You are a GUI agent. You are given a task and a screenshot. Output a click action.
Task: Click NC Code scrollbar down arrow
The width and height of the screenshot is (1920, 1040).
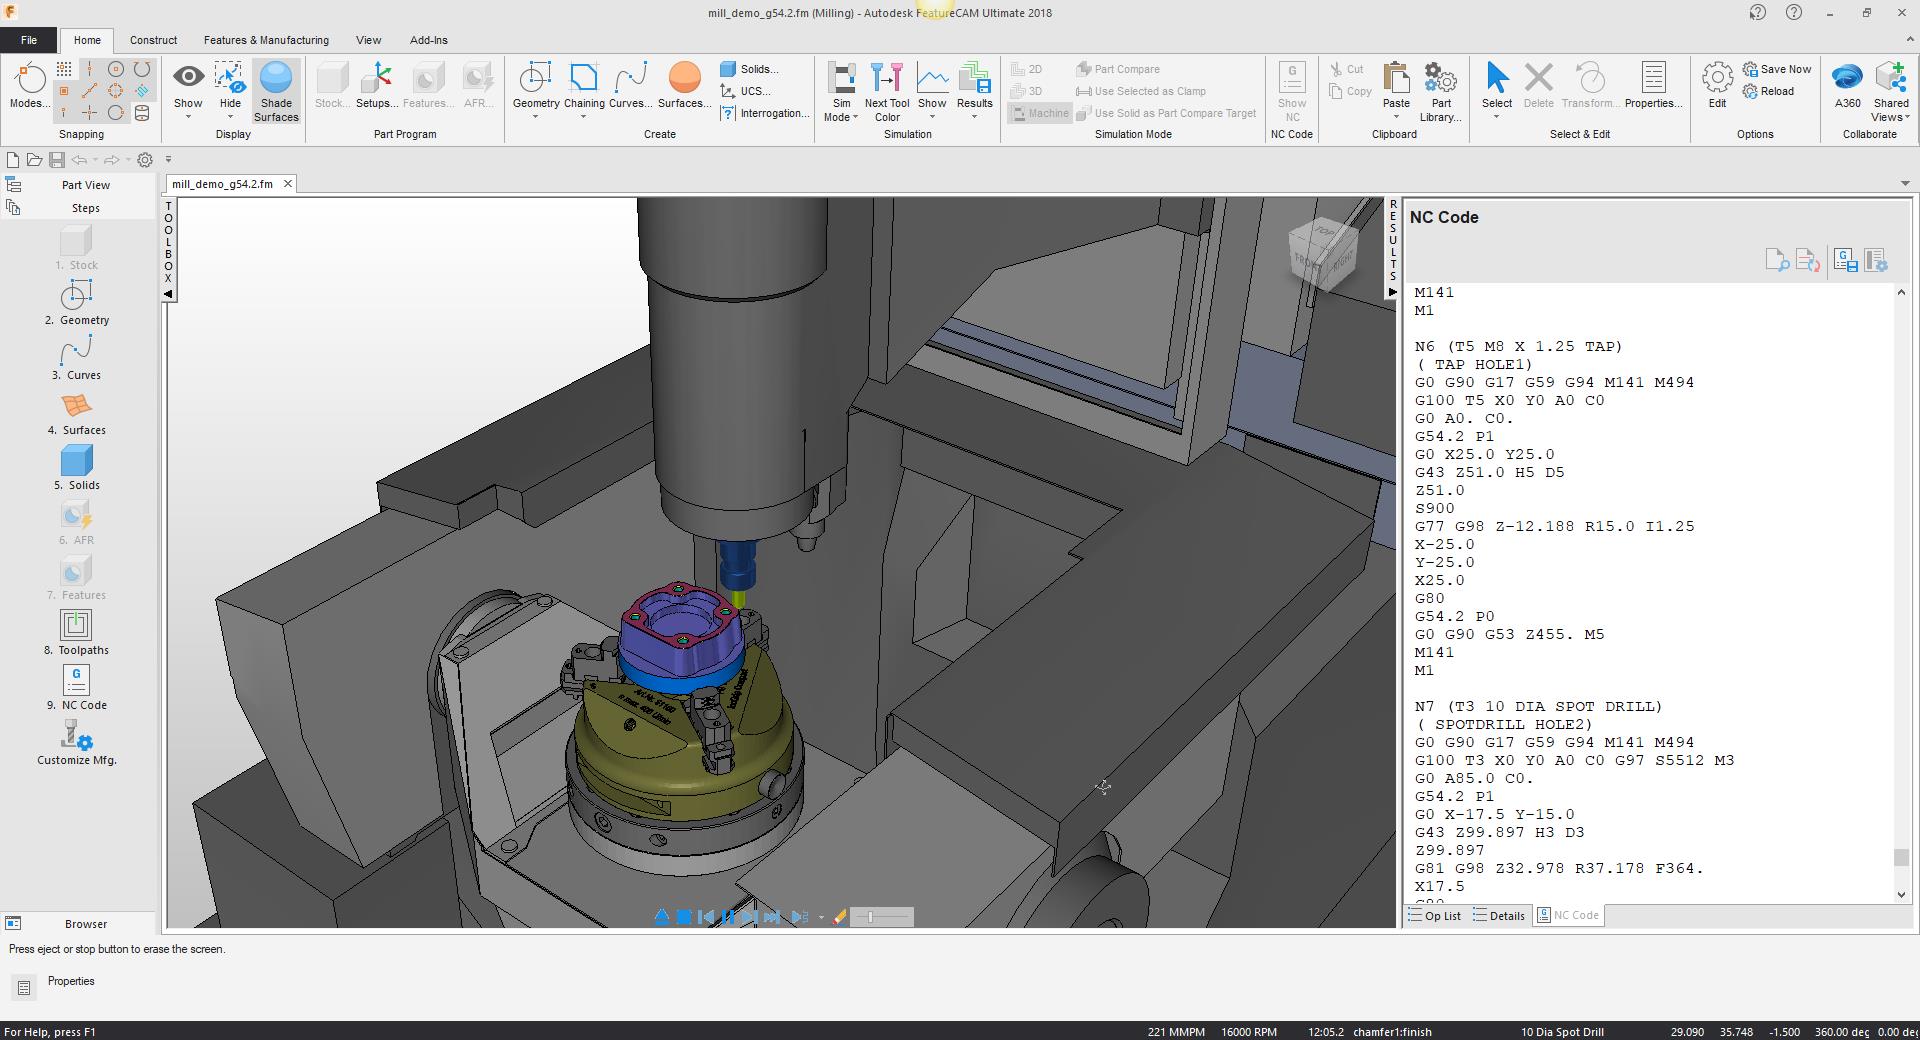[x=1901, y=895]
